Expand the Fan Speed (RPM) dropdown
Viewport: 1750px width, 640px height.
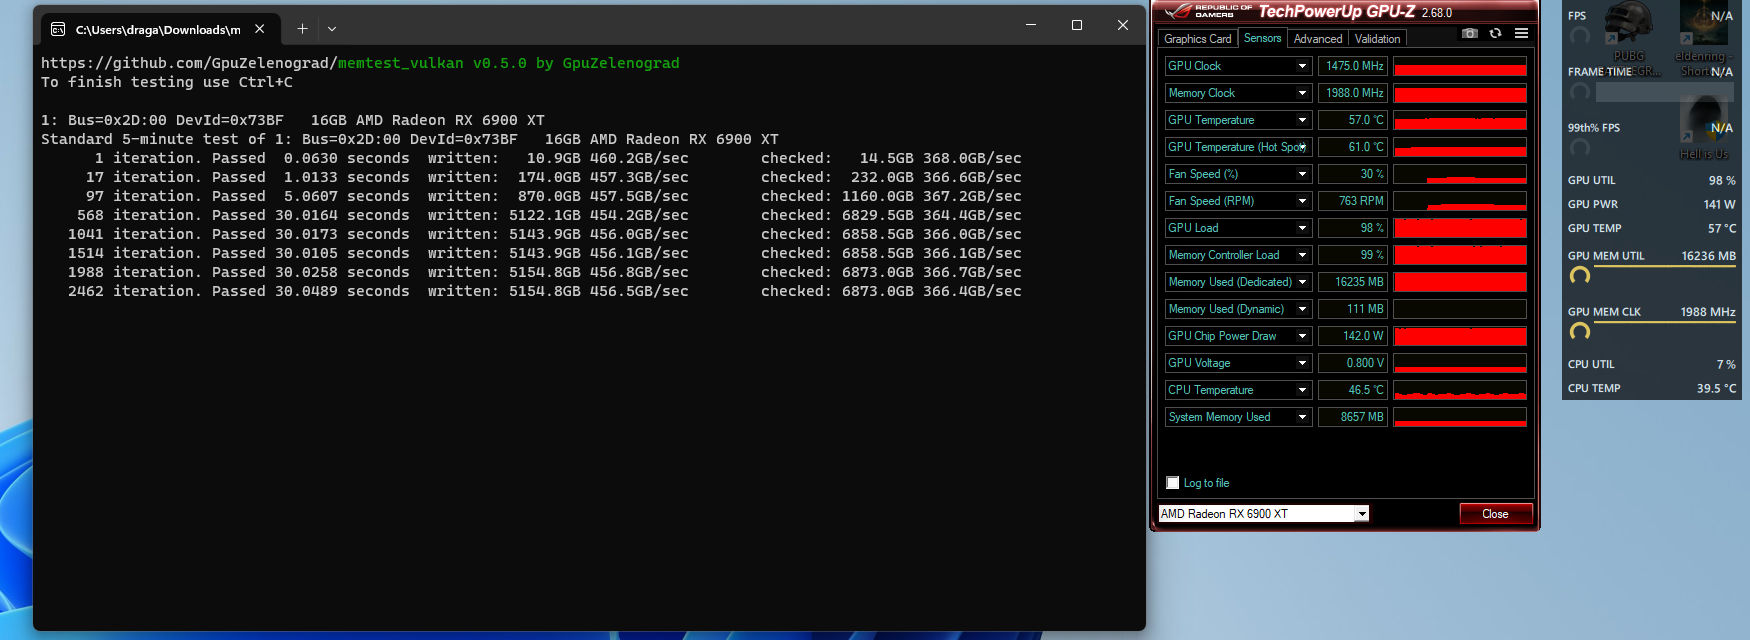coord(1302,201)
